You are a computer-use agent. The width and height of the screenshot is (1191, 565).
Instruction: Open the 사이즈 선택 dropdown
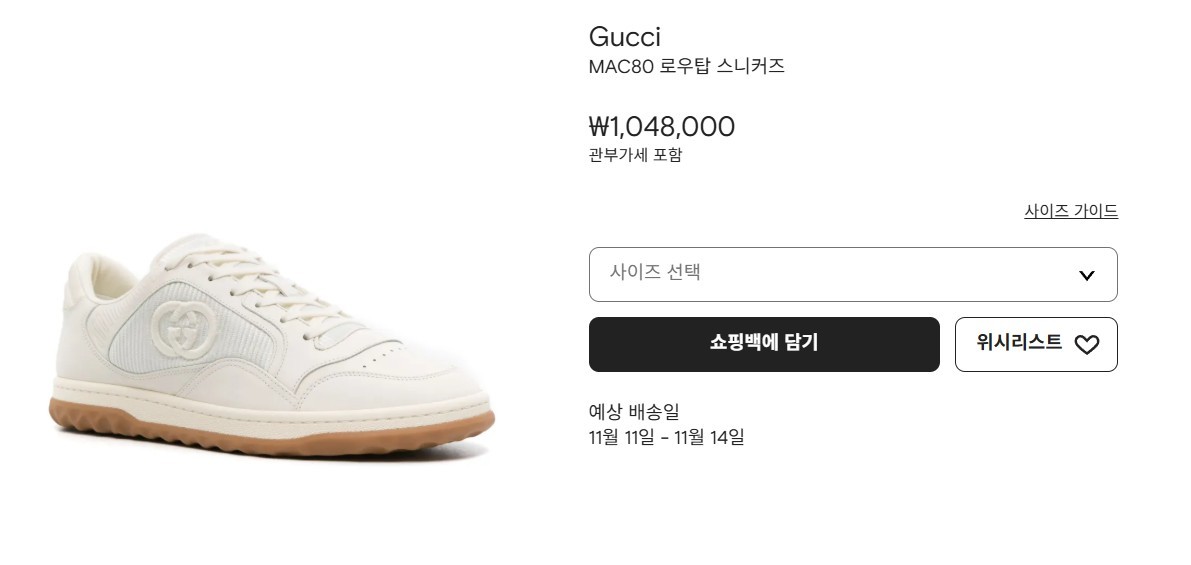(x=852, y=274)
